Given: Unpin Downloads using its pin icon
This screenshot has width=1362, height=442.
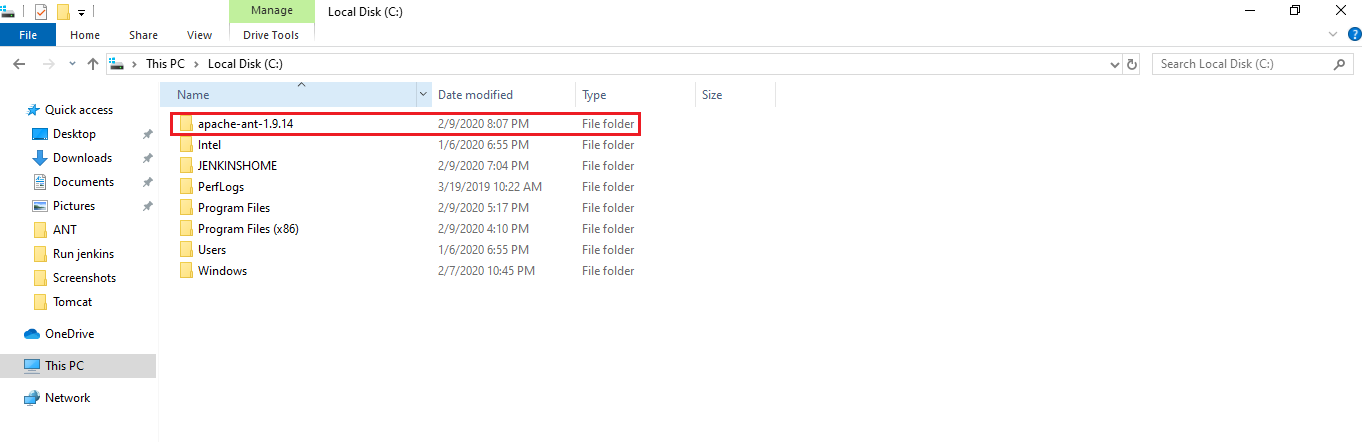Looking at the screenshot, I should click(147, 158).
